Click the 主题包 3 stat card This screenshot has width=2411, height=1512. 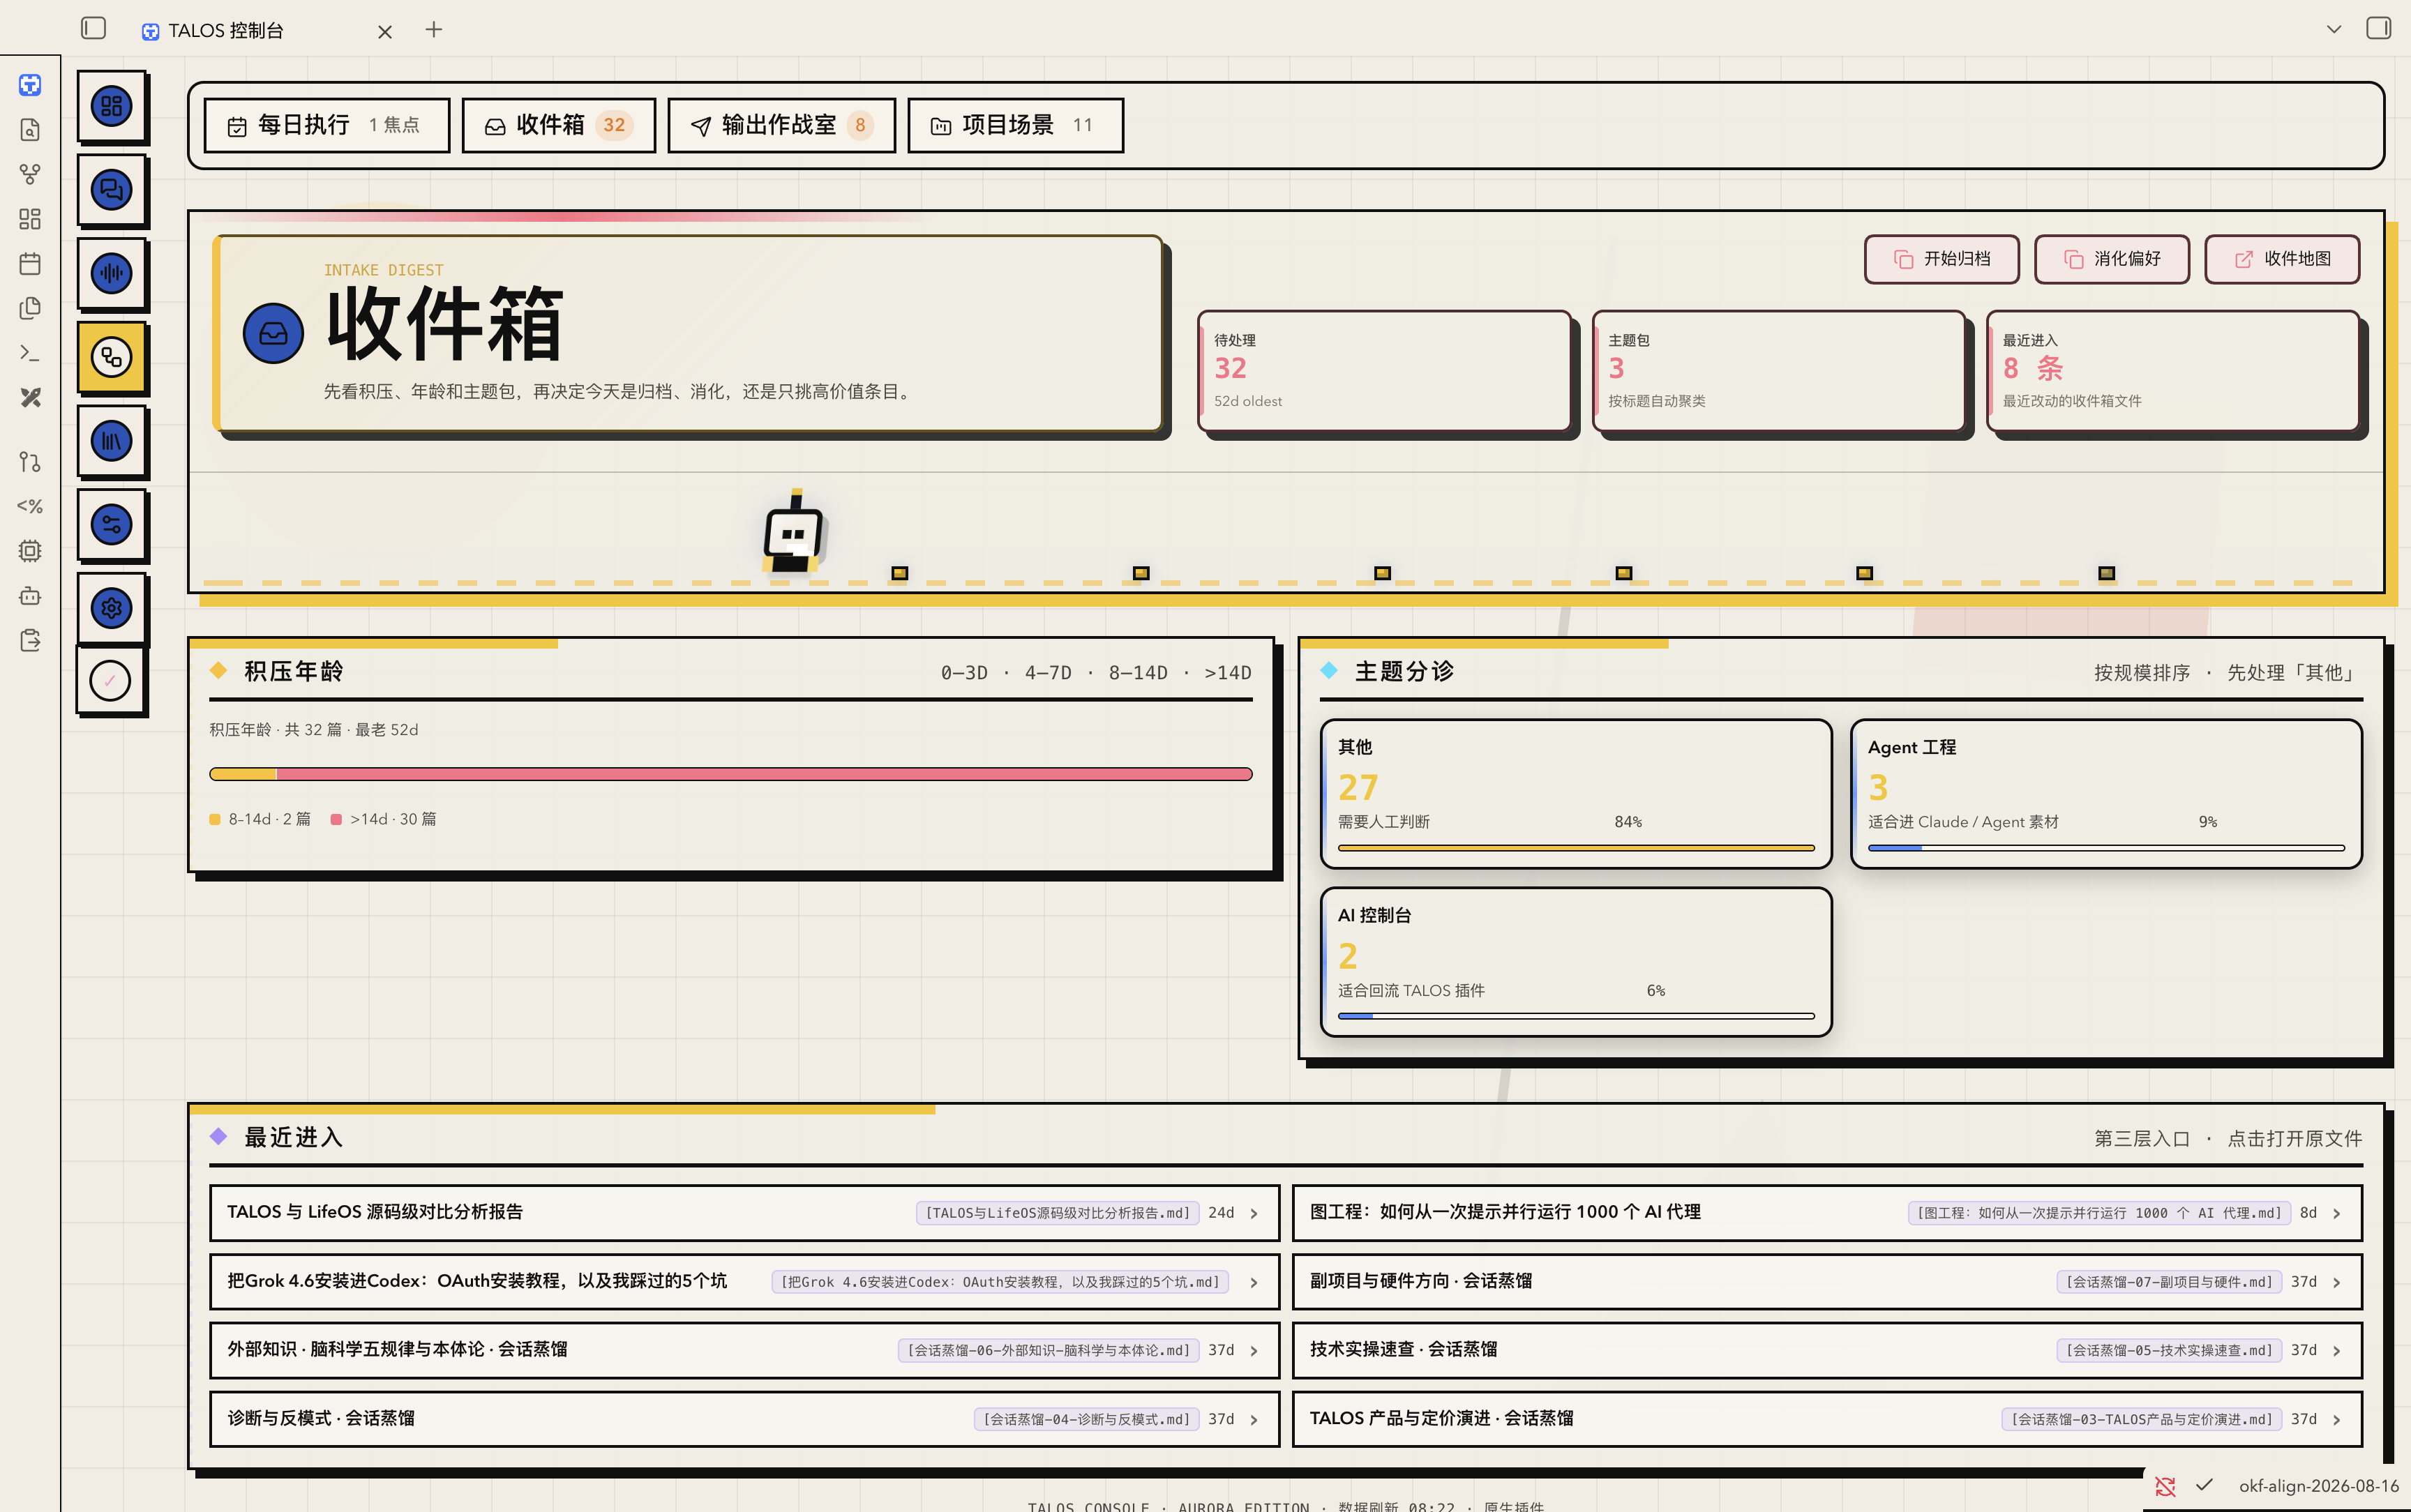(1779, 371)
